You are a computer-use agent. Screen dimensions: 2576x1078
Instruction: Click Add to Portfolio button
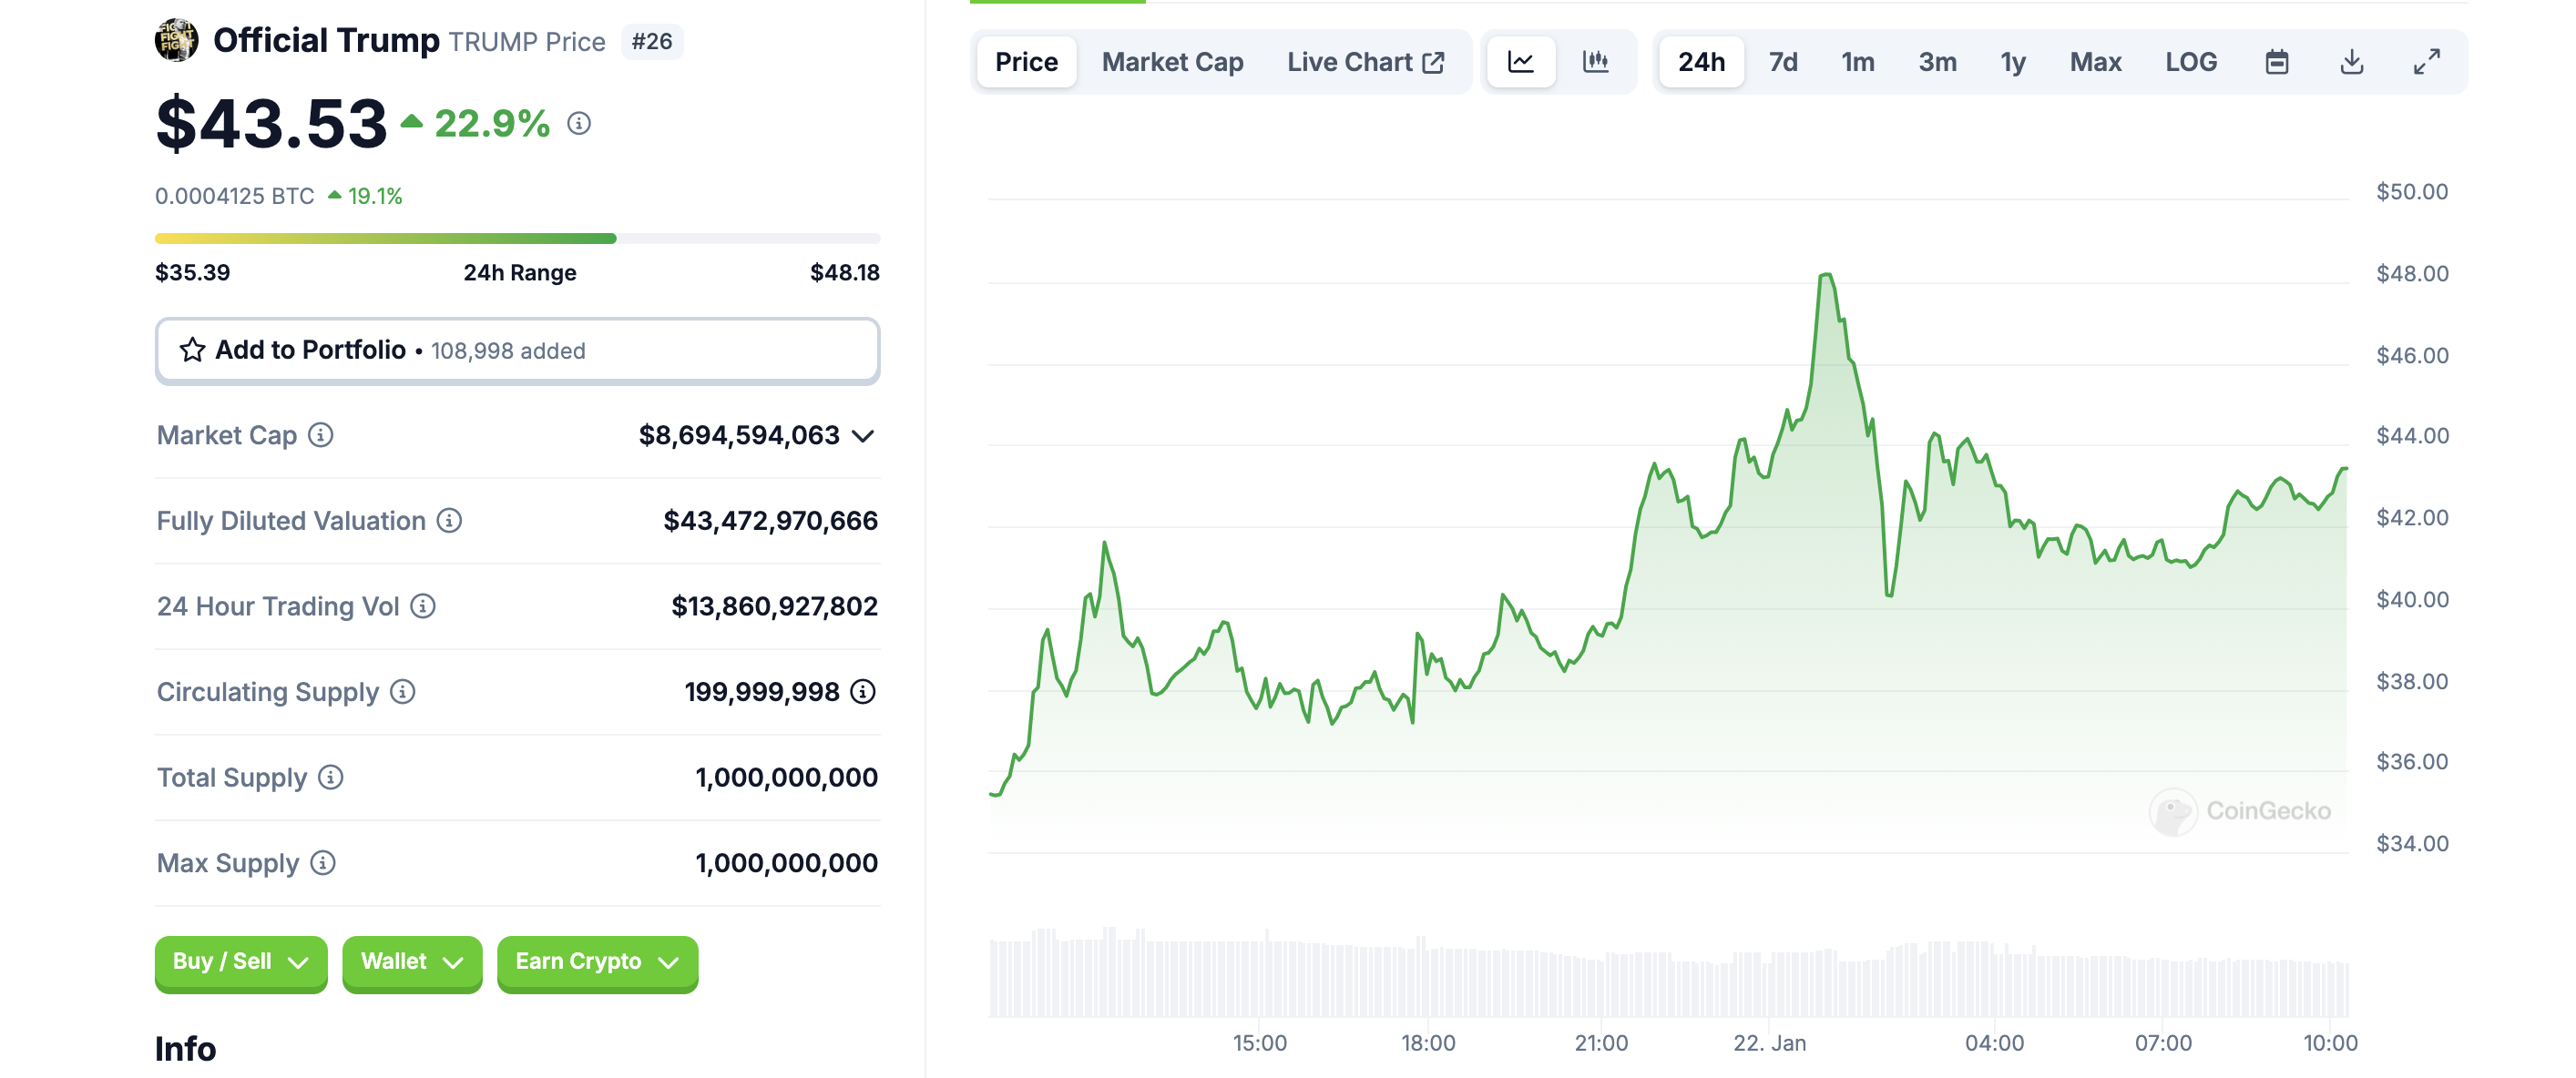[517, 351]
